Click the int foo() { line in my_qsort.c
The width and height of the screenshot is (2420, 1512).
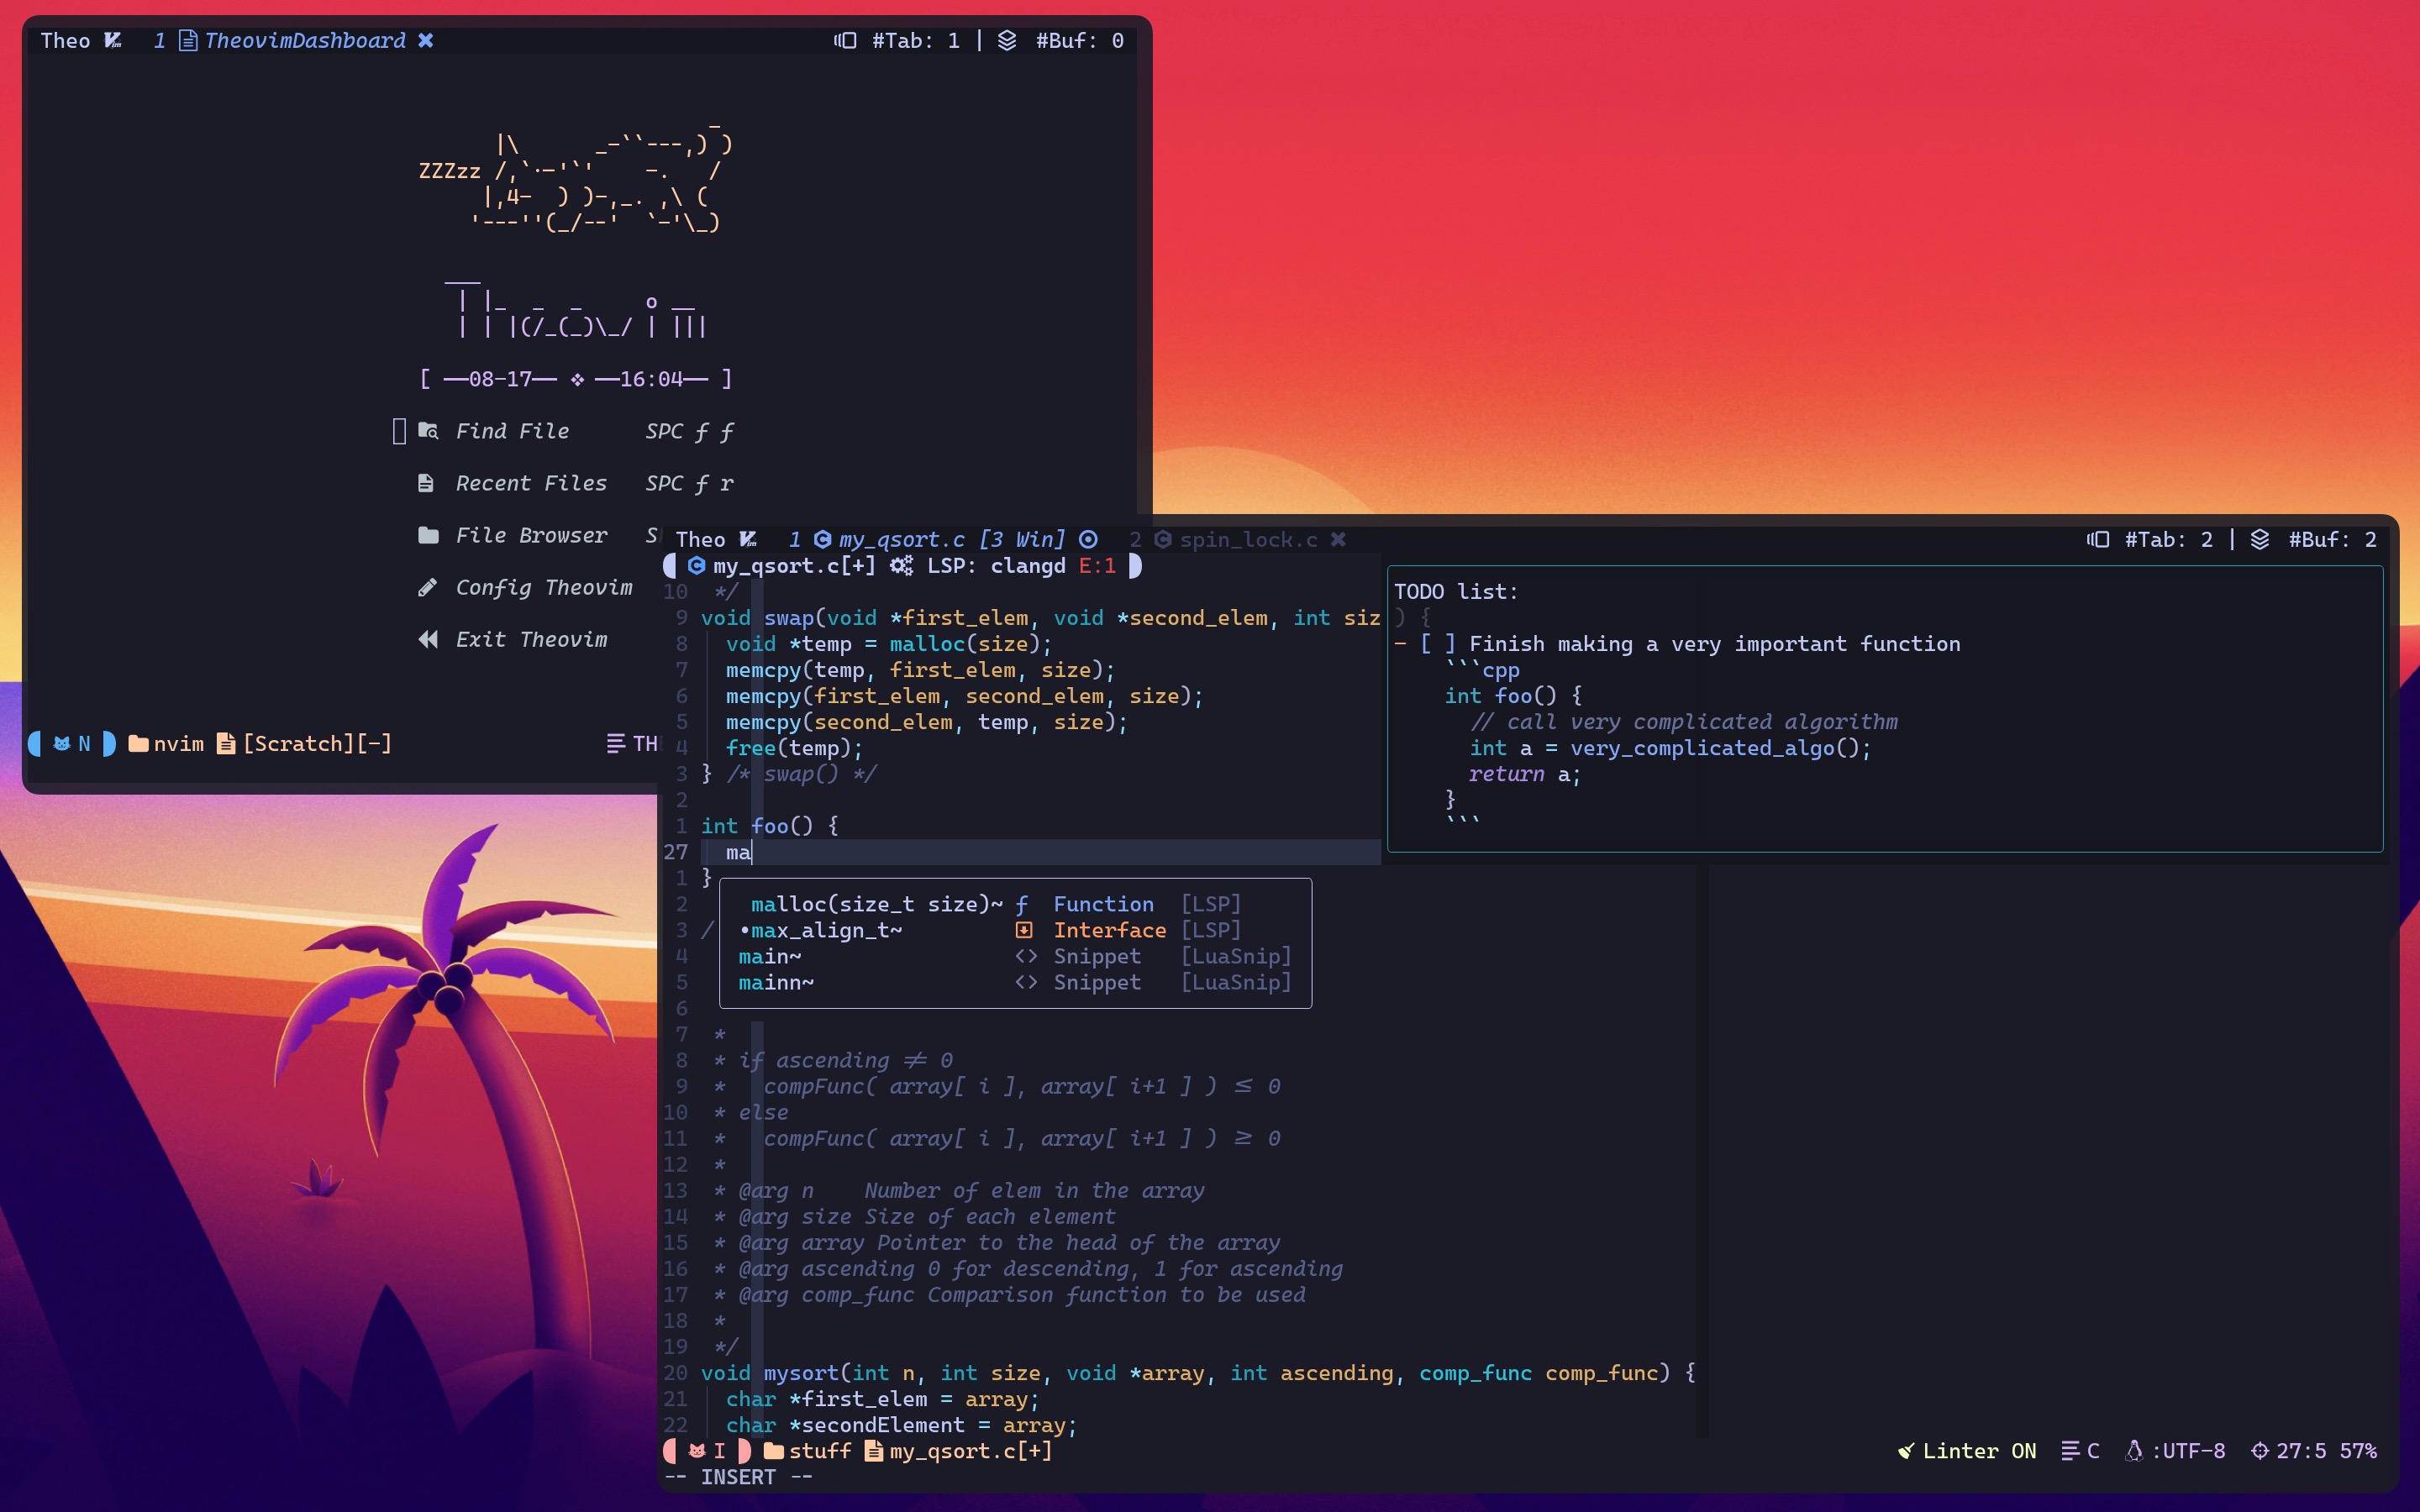click(x=770, y=826)
